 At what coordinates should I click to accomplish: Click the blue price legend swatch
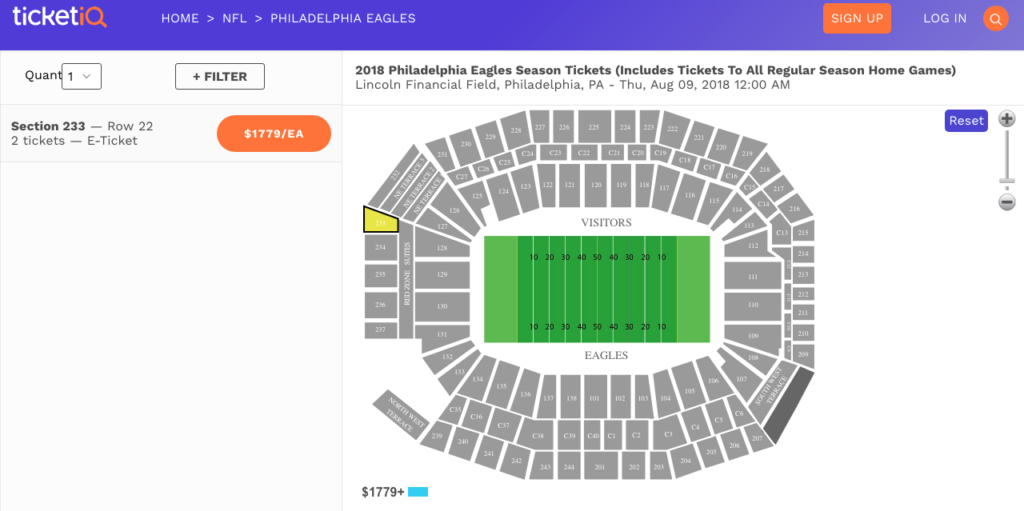tap(418, 492)
